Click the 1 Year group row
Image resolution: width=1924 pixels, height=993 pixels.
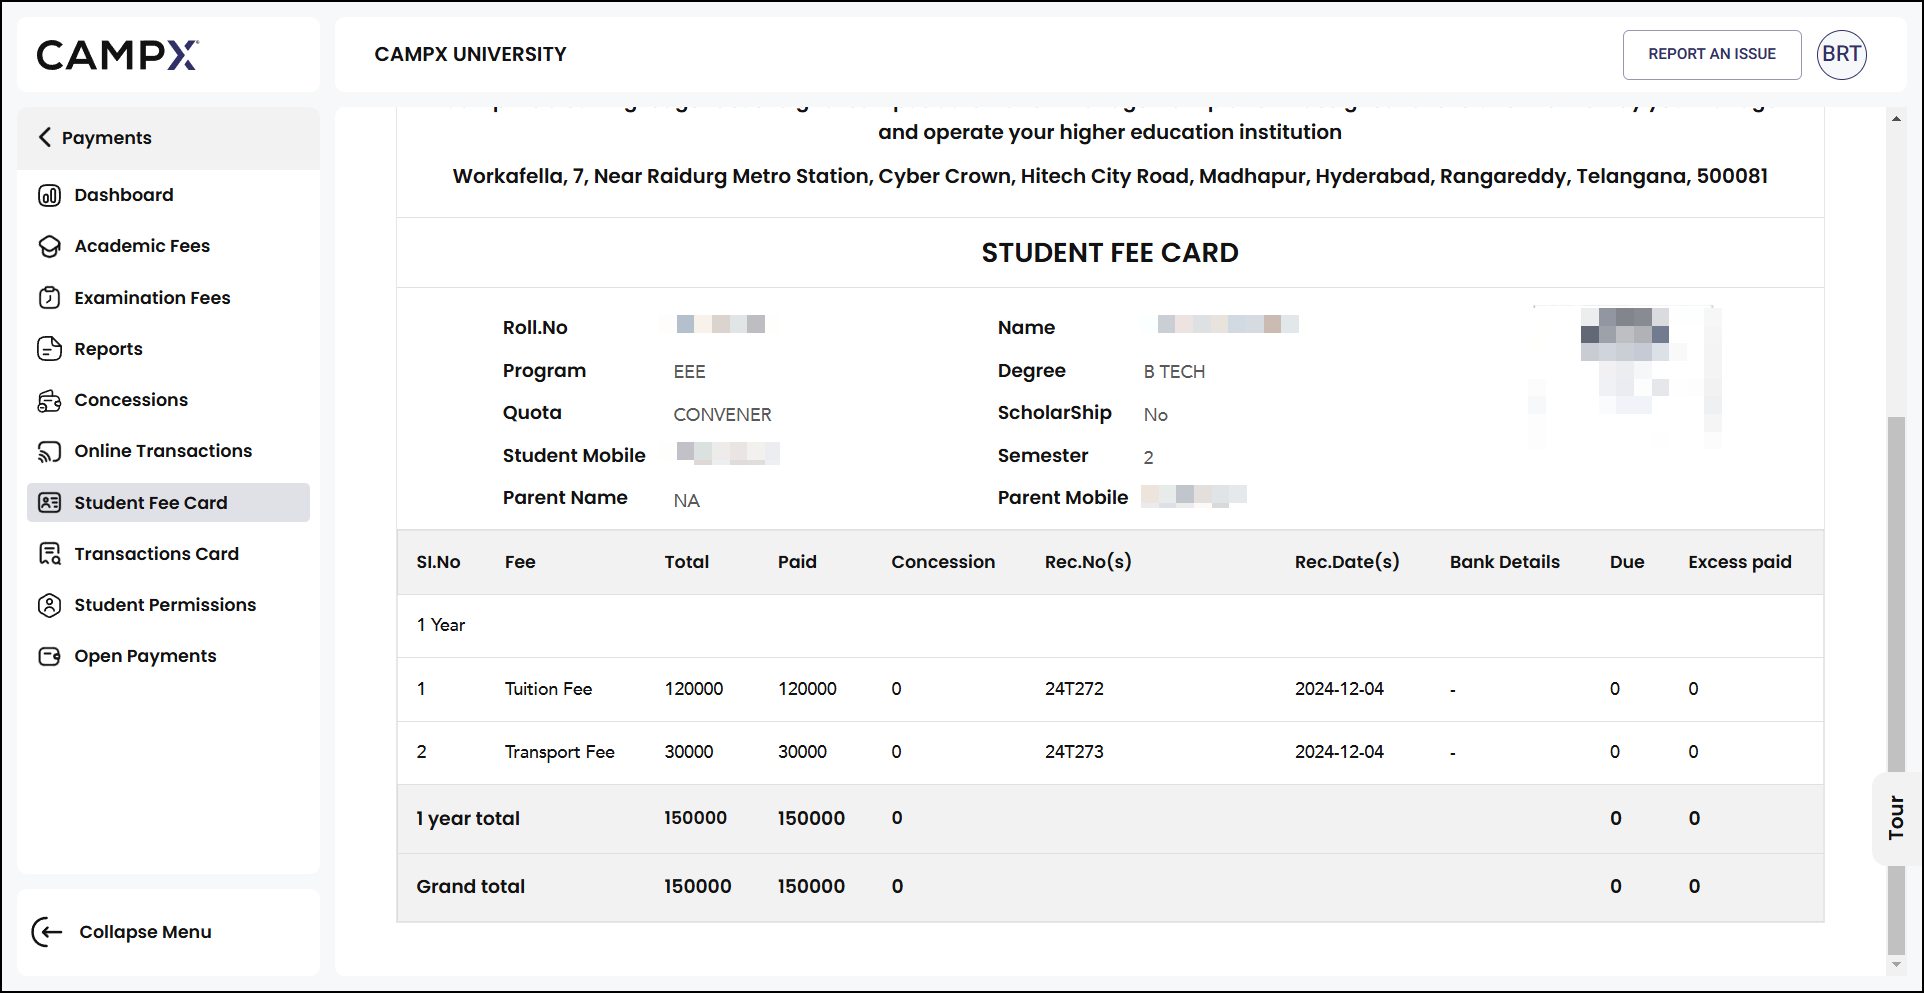1110,626
